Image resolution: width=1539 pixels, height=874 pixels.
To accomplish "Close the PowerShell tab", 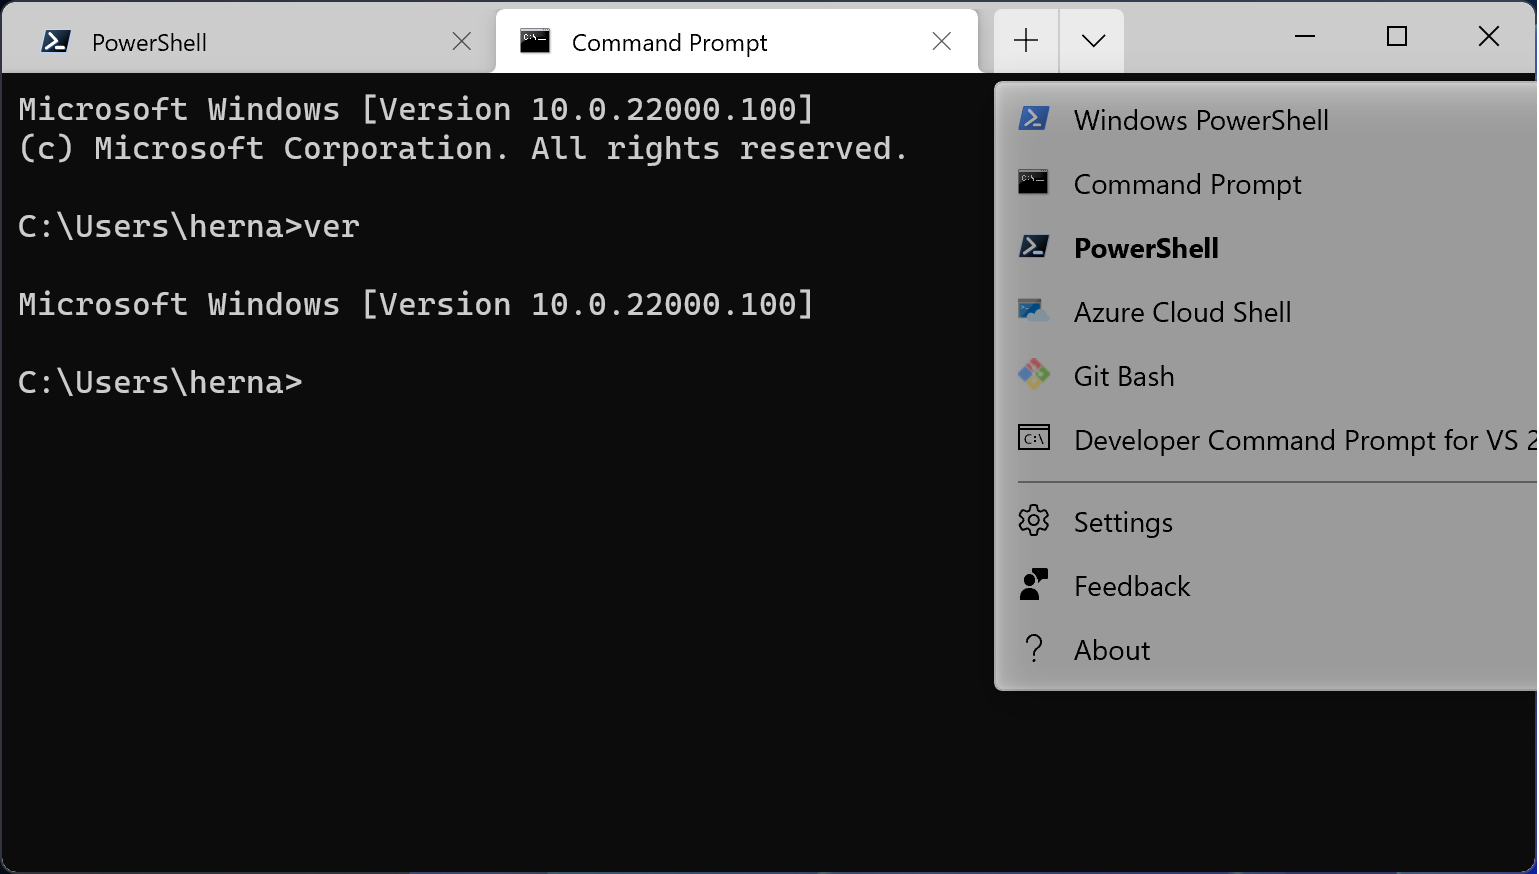I will tap(460, 41).
